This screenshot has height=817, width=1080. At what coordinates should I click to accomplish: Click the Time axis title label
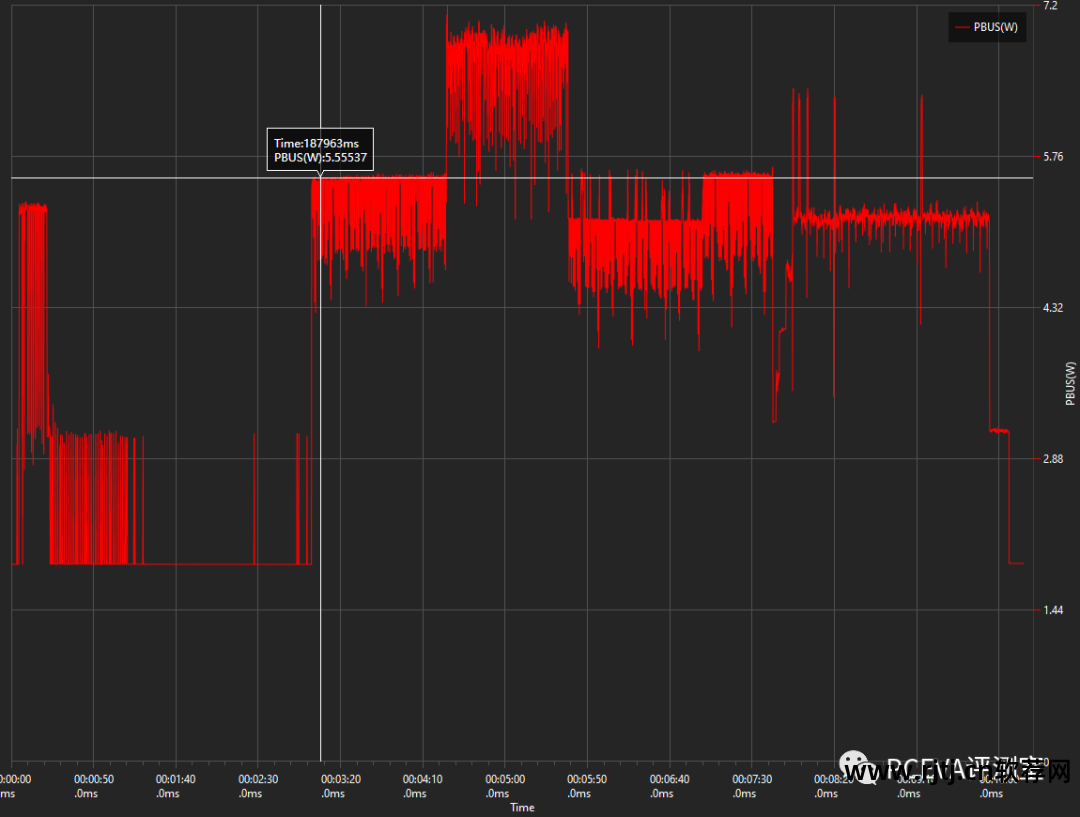[521, 807]
